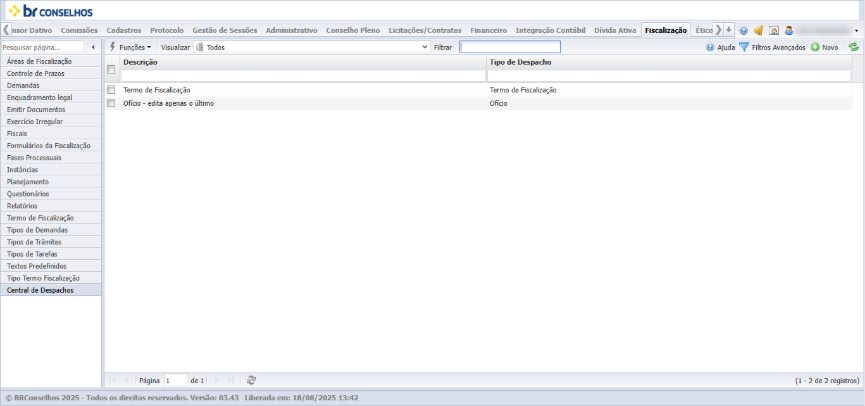Click the lightning bolt Funções icon
Viewport: 865px width, 406px height.
(113, 47)
